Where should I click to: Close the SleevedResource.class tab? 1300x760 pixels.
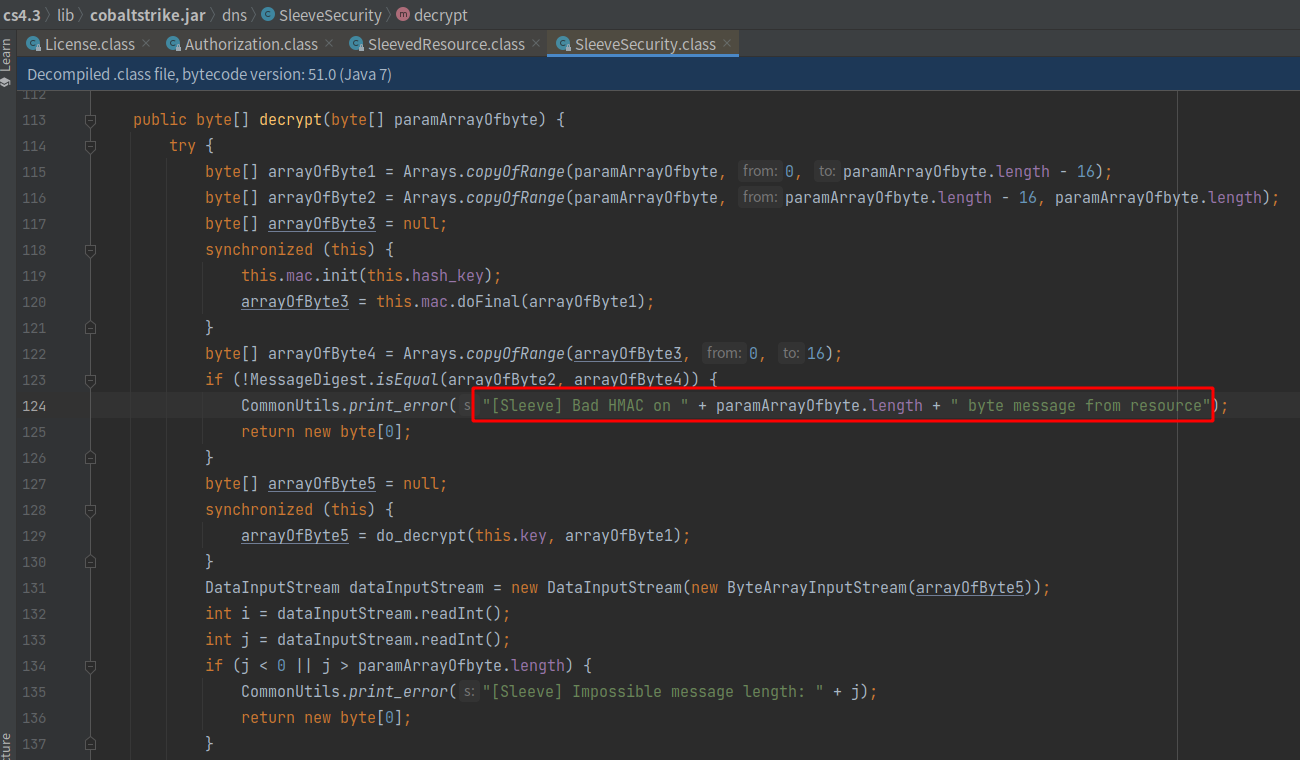[x=536, y=43]
